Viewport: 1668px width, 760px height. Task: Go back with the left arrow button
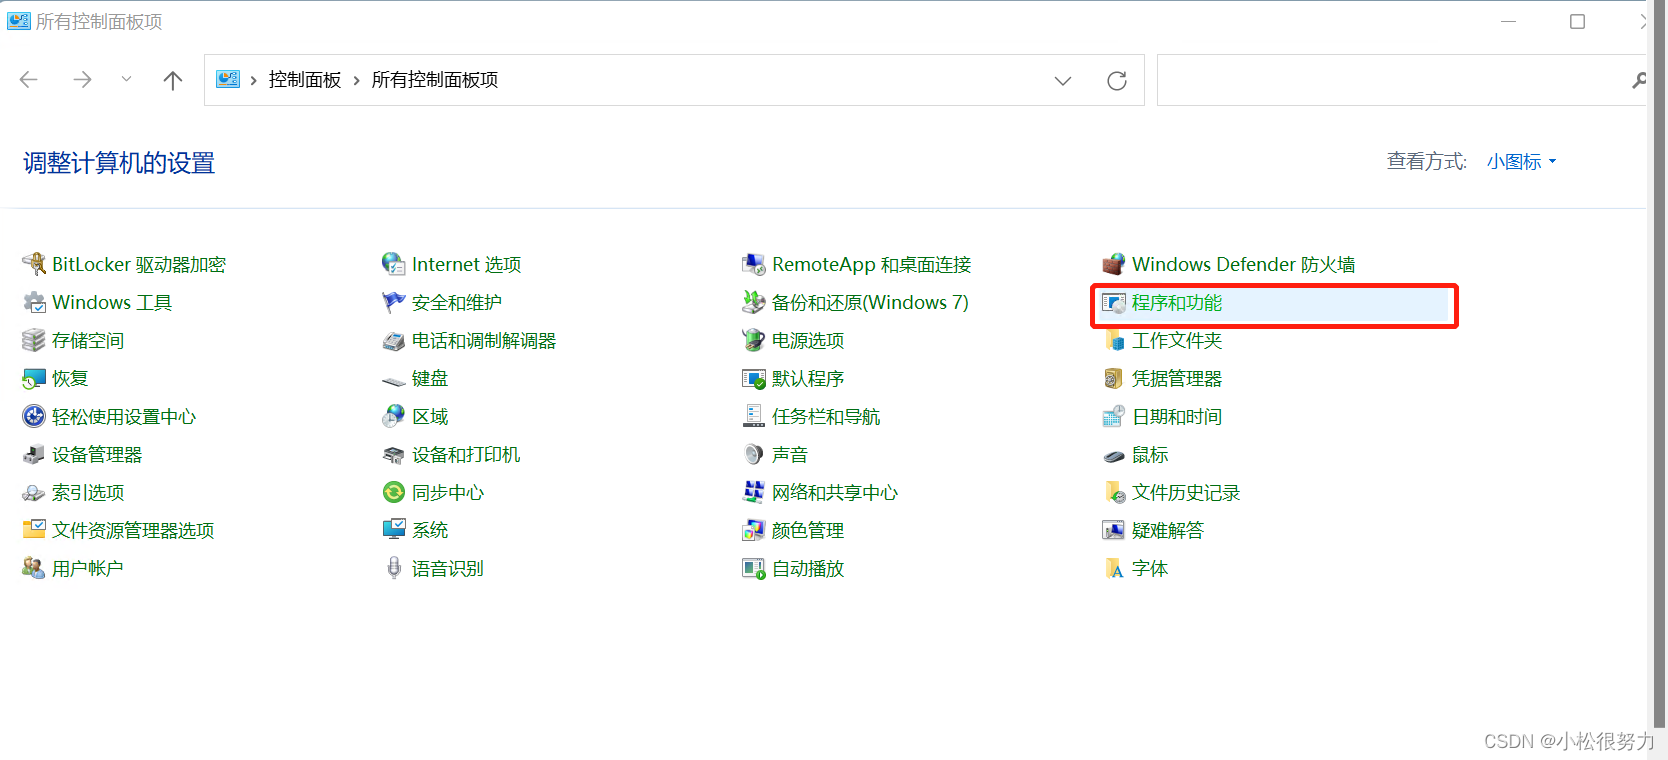(29, 80)
